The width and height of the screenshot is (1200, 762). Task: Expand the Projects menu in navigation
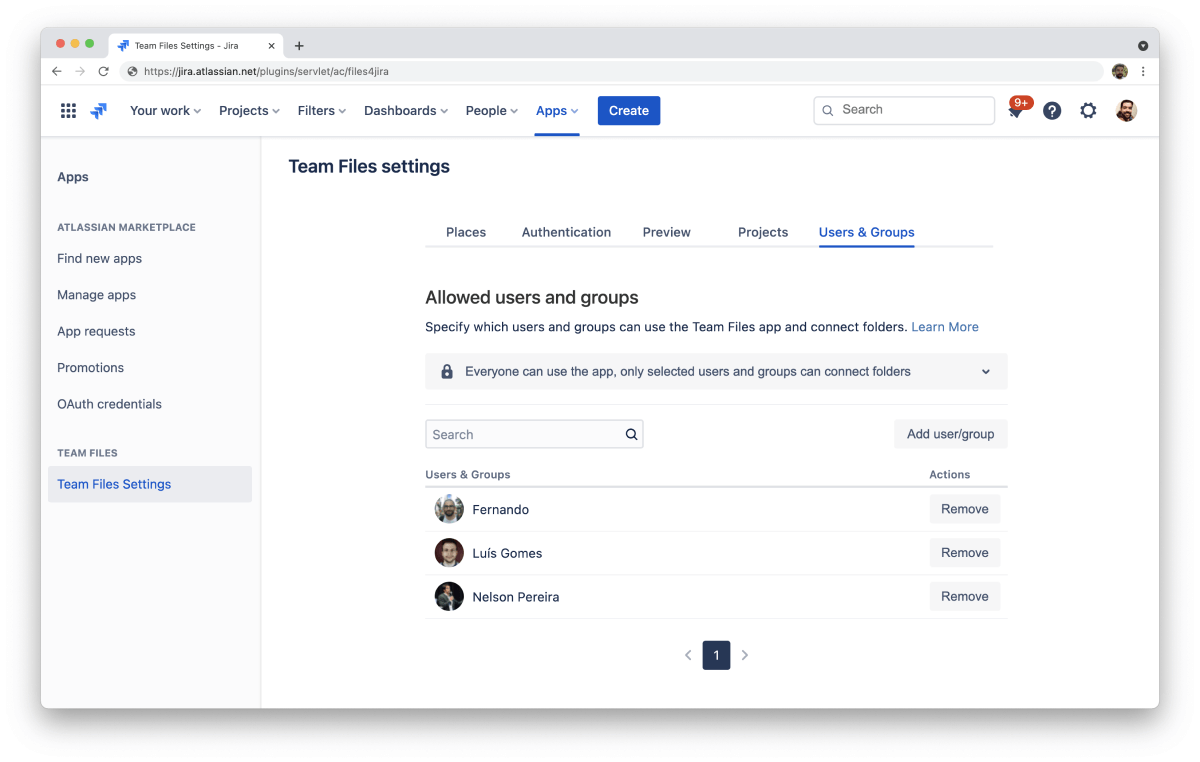pyautogui.click(x=250, y=111)
